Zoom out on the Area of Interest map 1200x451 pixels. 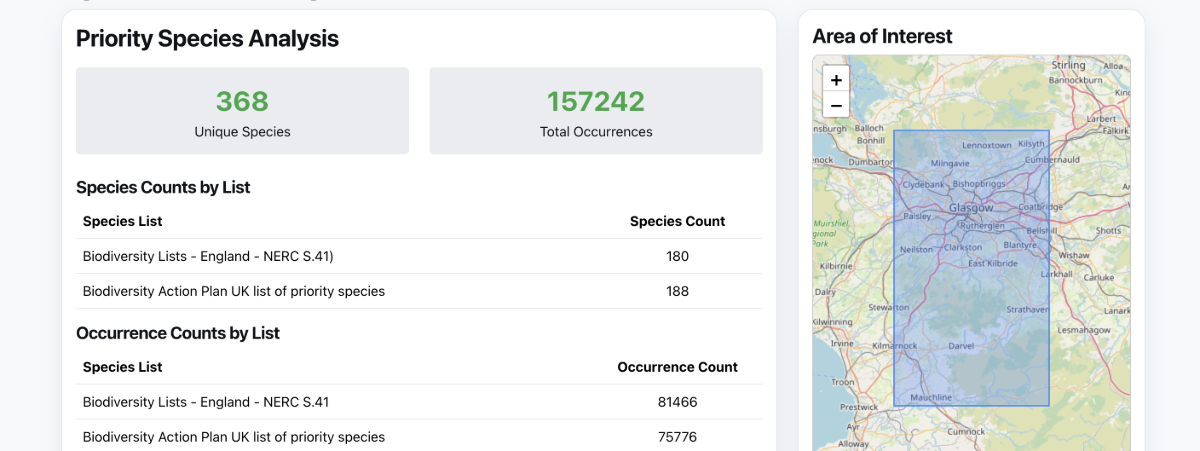836,105
